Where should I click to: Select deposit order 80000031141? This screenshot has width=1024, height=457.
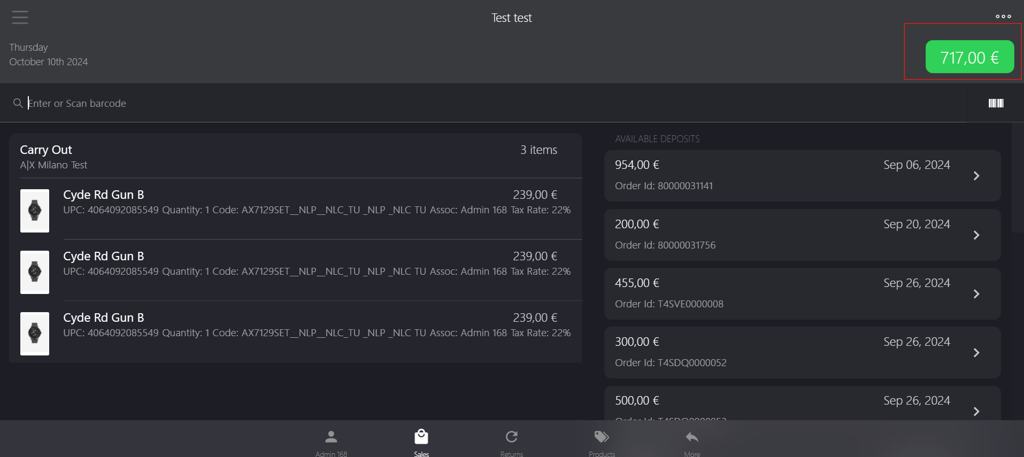802,176
